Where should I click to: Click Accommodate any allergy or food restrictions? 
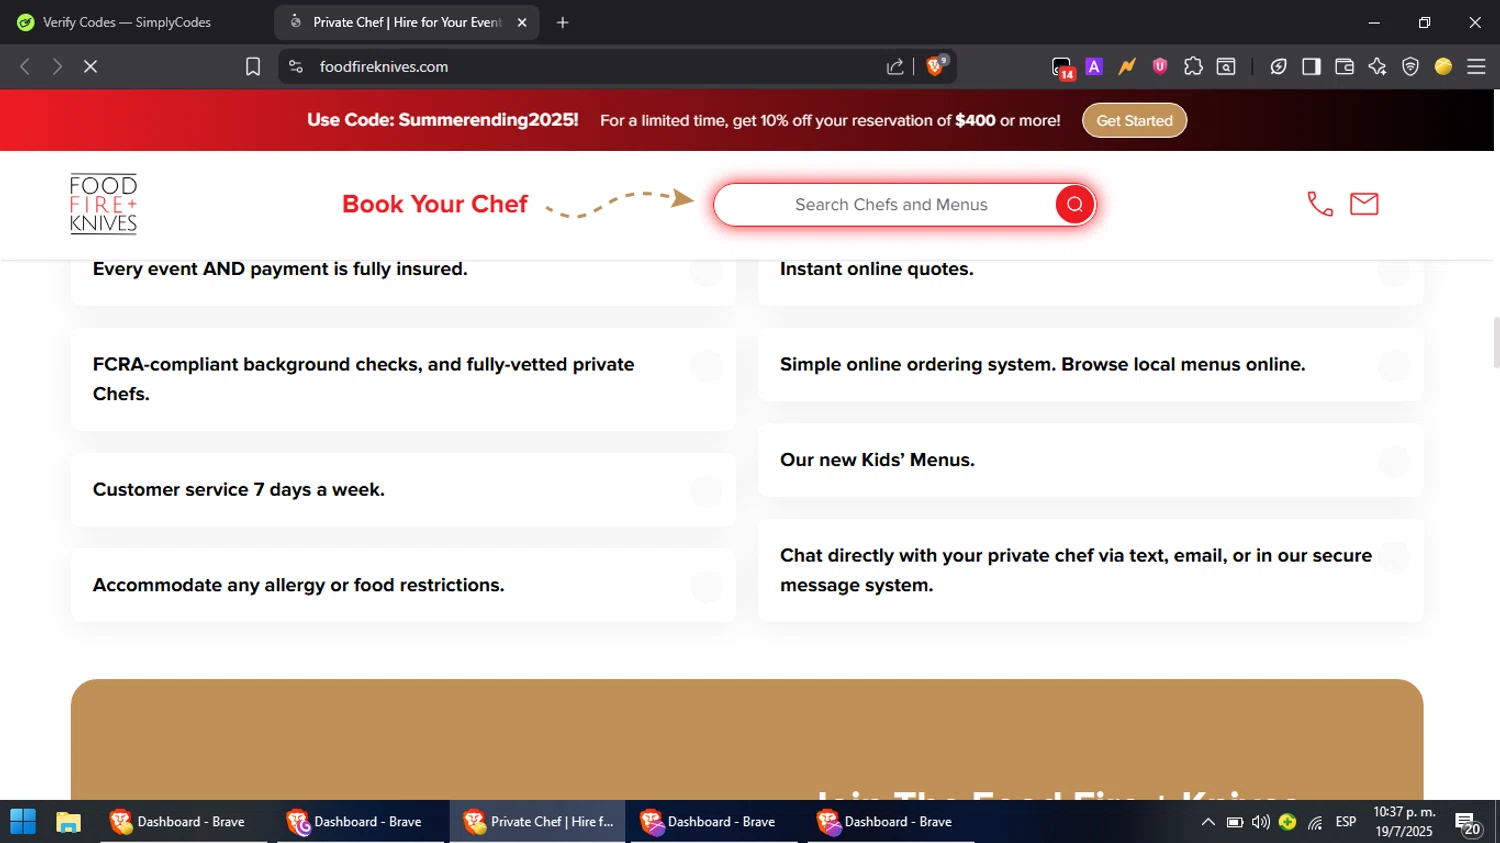403,585
